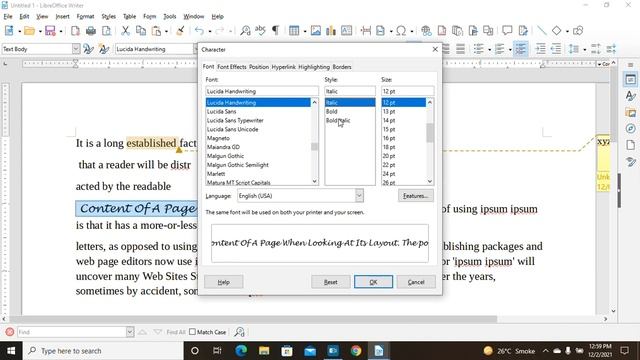Click the Basic Shapes diamond icon
The image size is (640, 360).
[556, 31]
